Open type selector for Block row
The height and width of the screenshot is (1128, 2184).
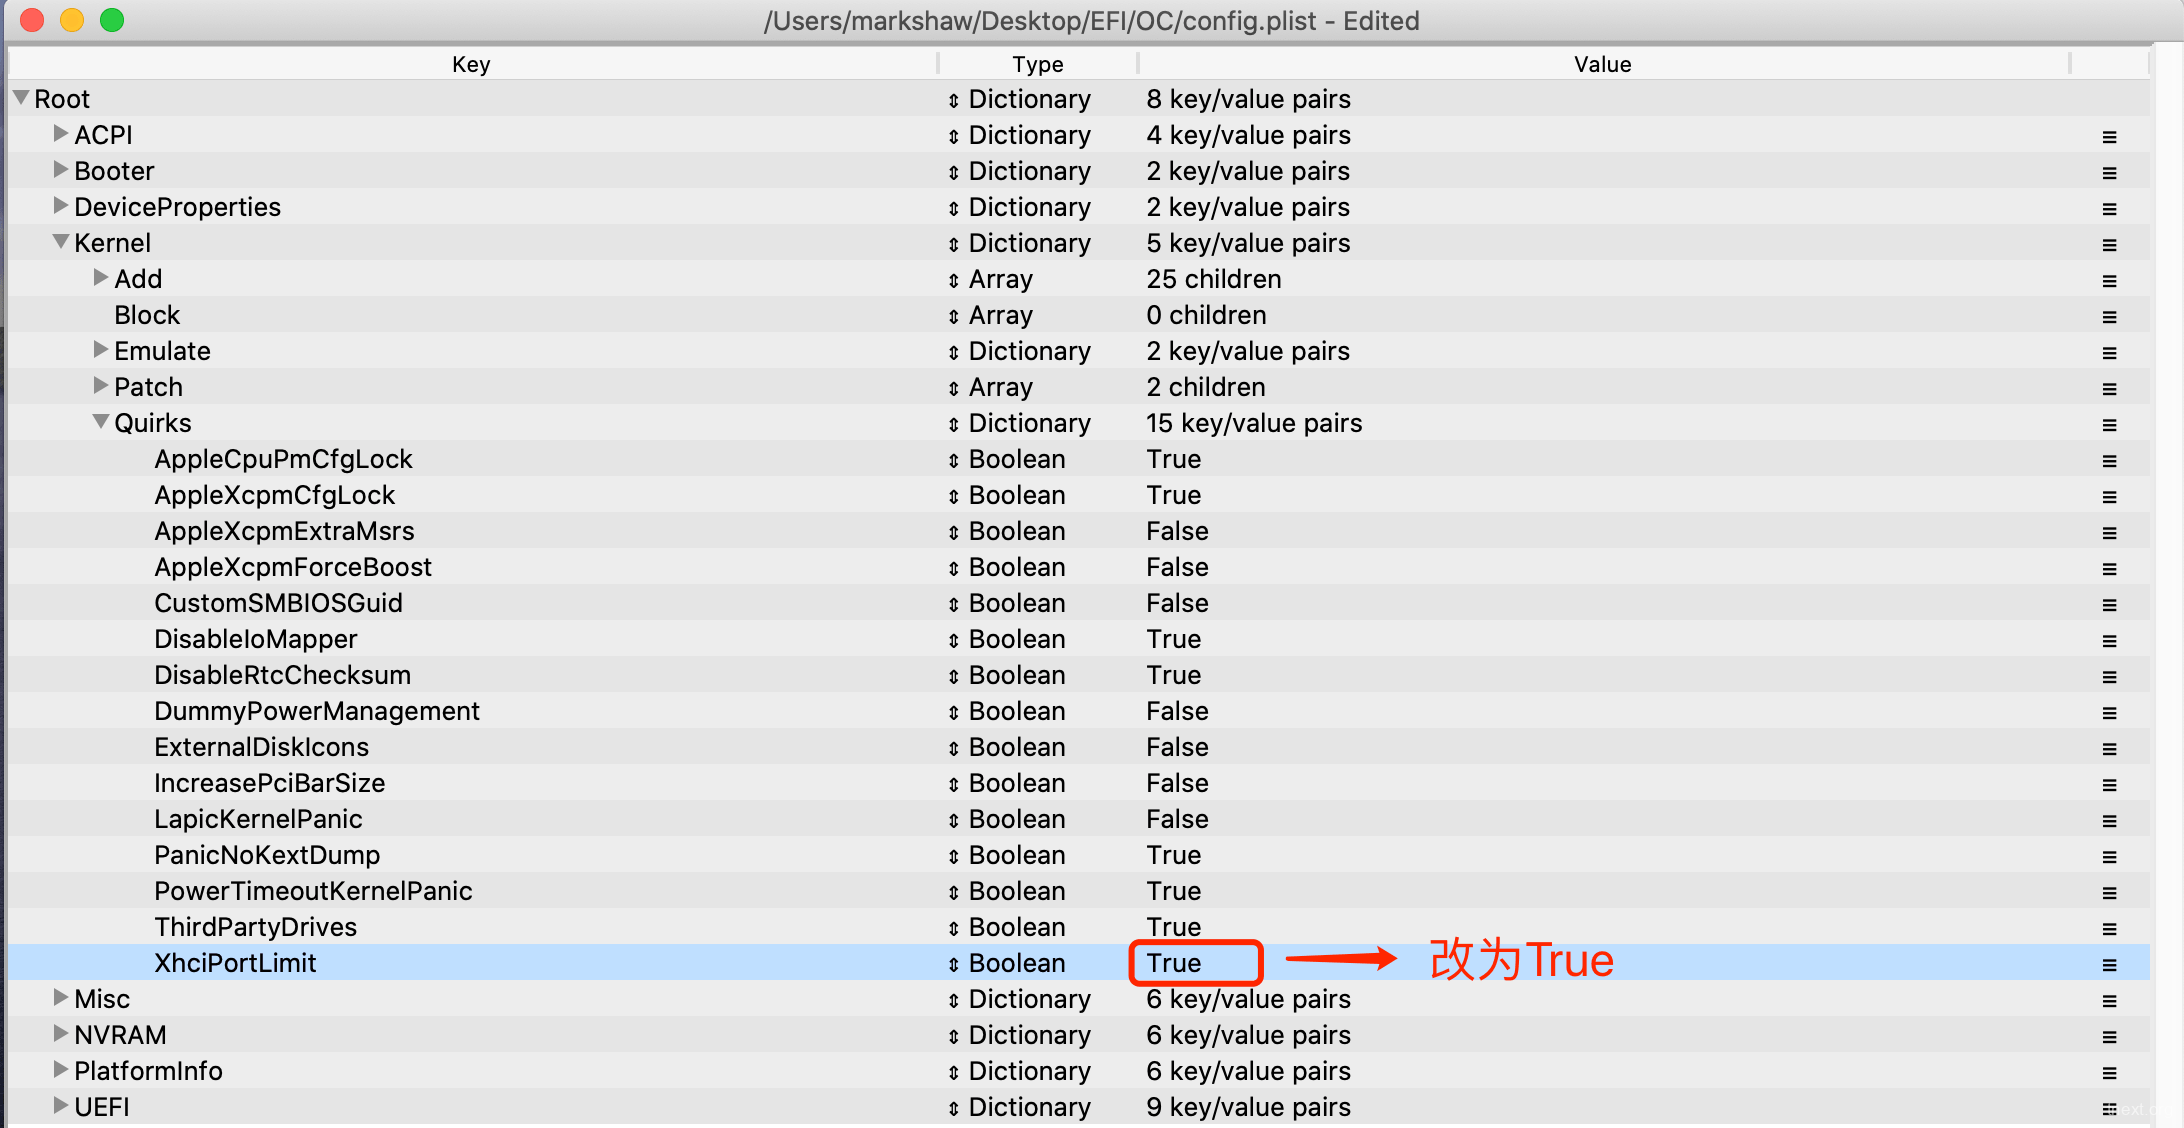[953, 316]
